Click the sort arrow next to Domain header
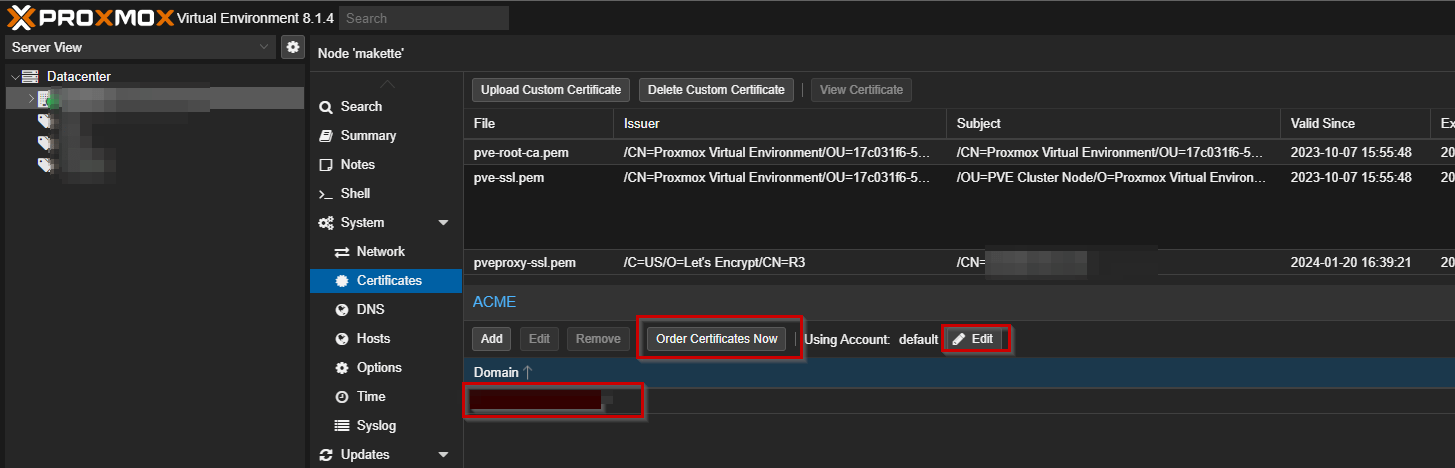This screenshot has height=468, width=1455. click(528, 372)
